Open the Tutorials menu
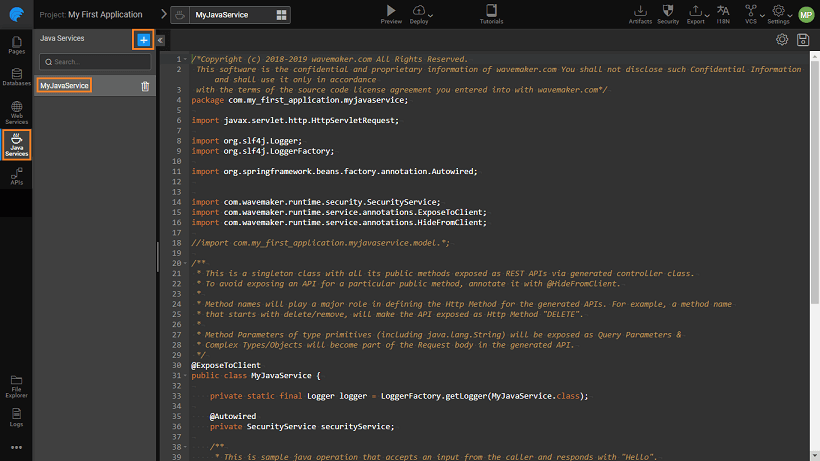Viewport: 820px width, 461px height. click(x=491, y=14)
